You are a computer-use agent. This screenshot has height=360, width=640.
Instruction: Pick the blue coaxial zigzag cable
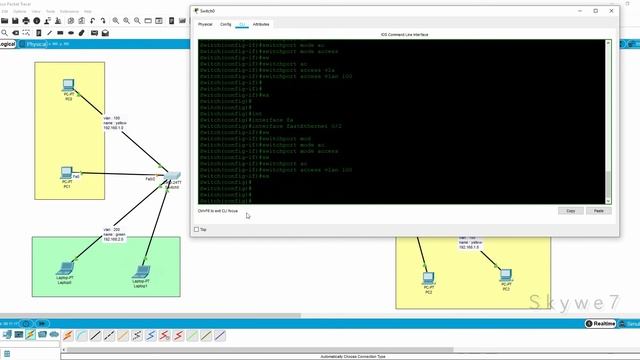(151, 336)
